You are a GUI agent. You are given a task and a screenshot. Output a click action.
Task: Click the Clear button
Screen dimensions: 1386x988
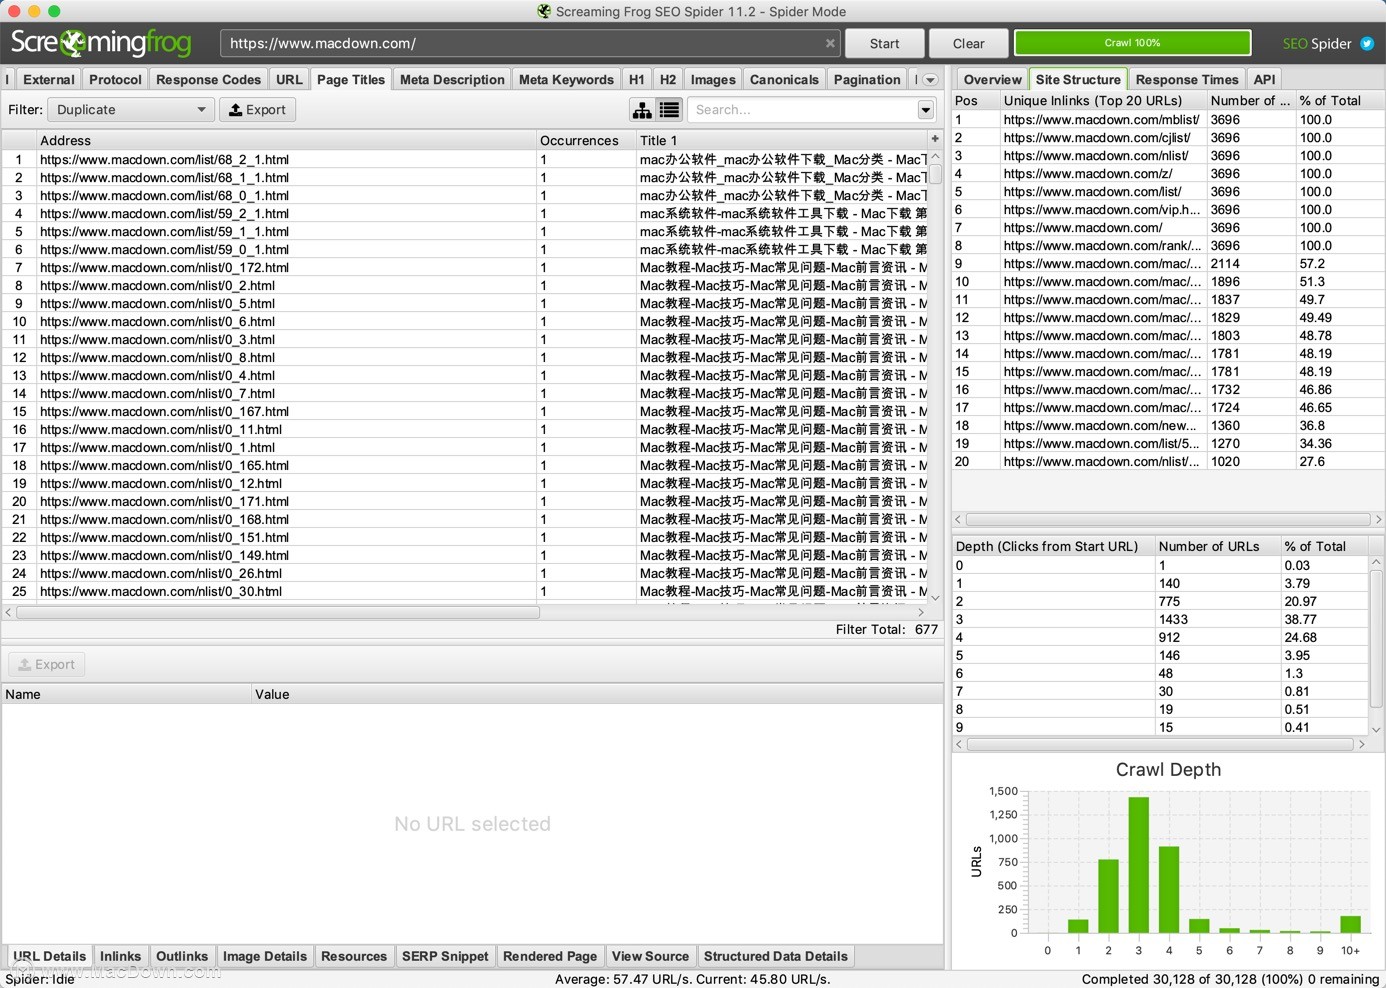pos(968,43)
